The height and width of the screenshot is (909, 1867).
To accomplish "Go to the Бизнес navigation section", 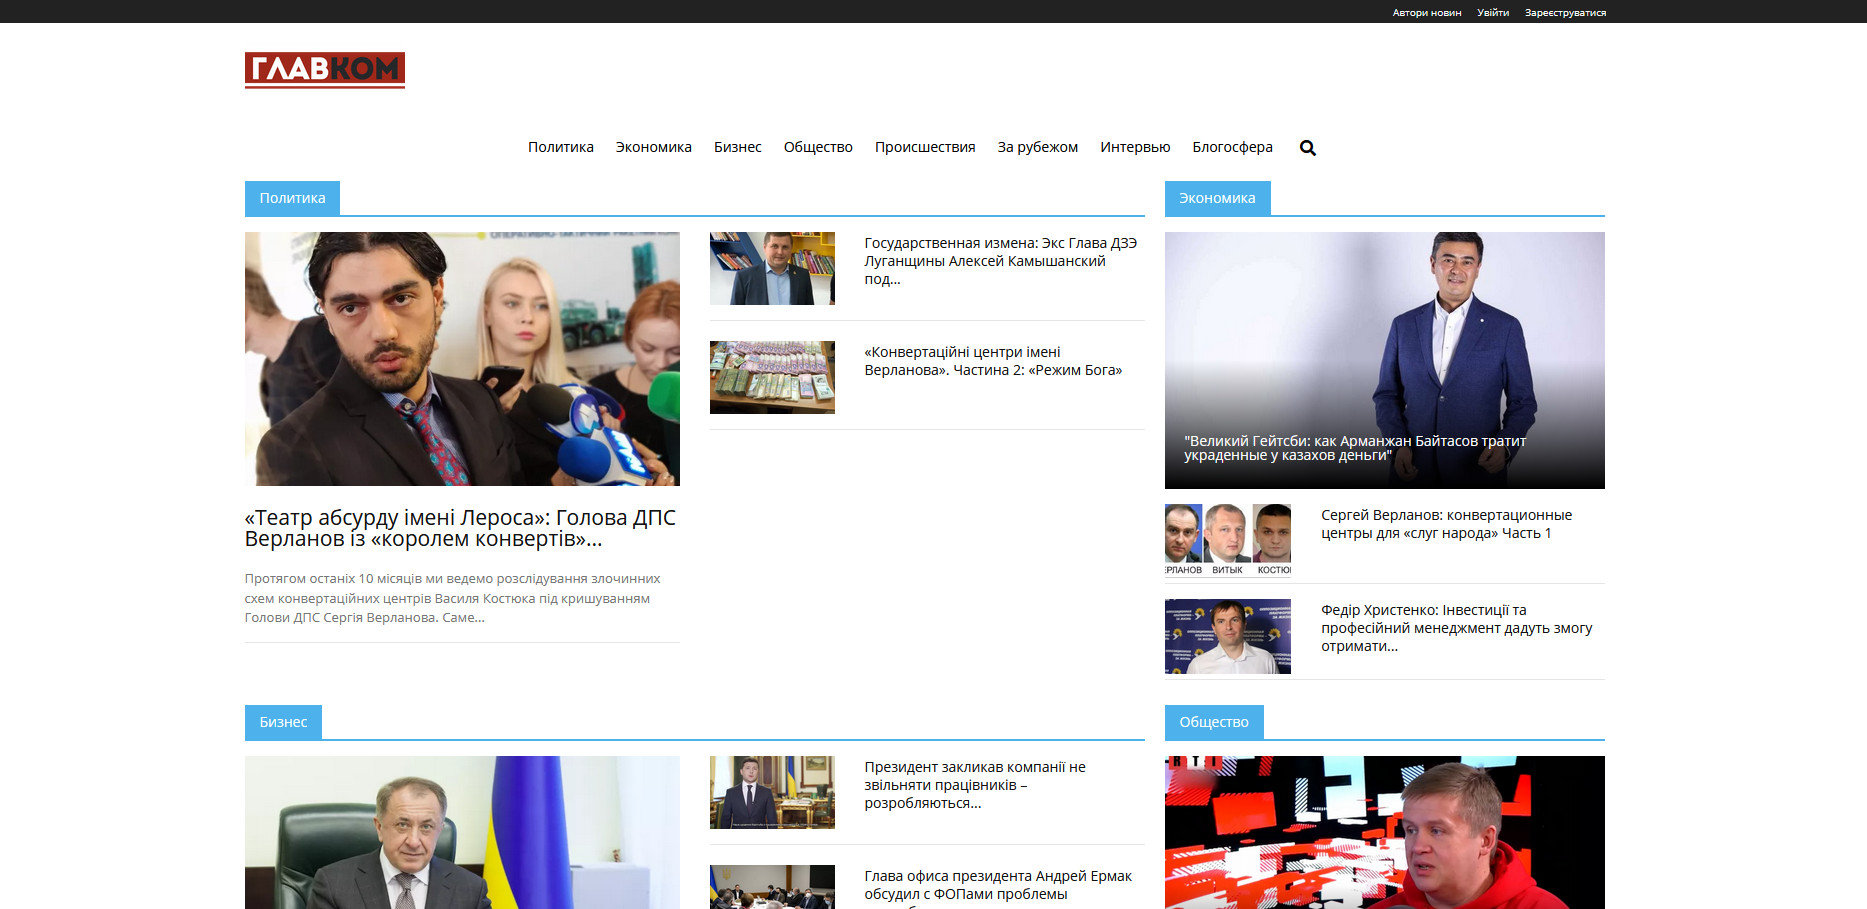I will 737,147.
